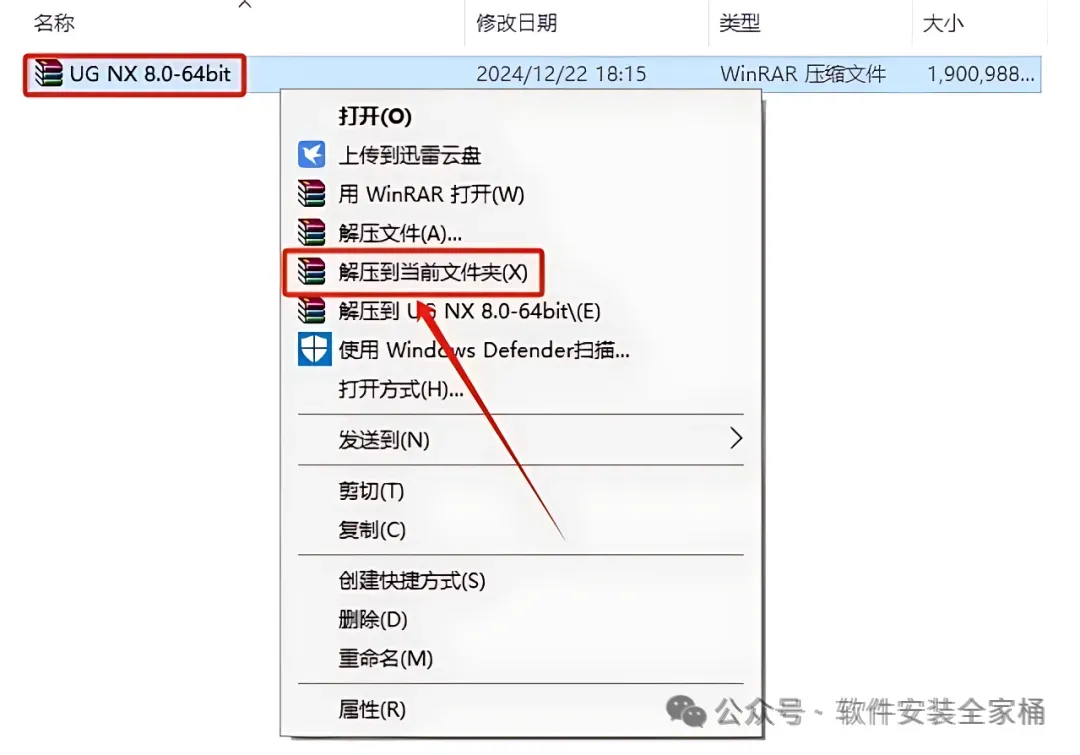Select 创建快捷方式(S) menu item
Screen dimensions: 1080x755
(412, 581)
